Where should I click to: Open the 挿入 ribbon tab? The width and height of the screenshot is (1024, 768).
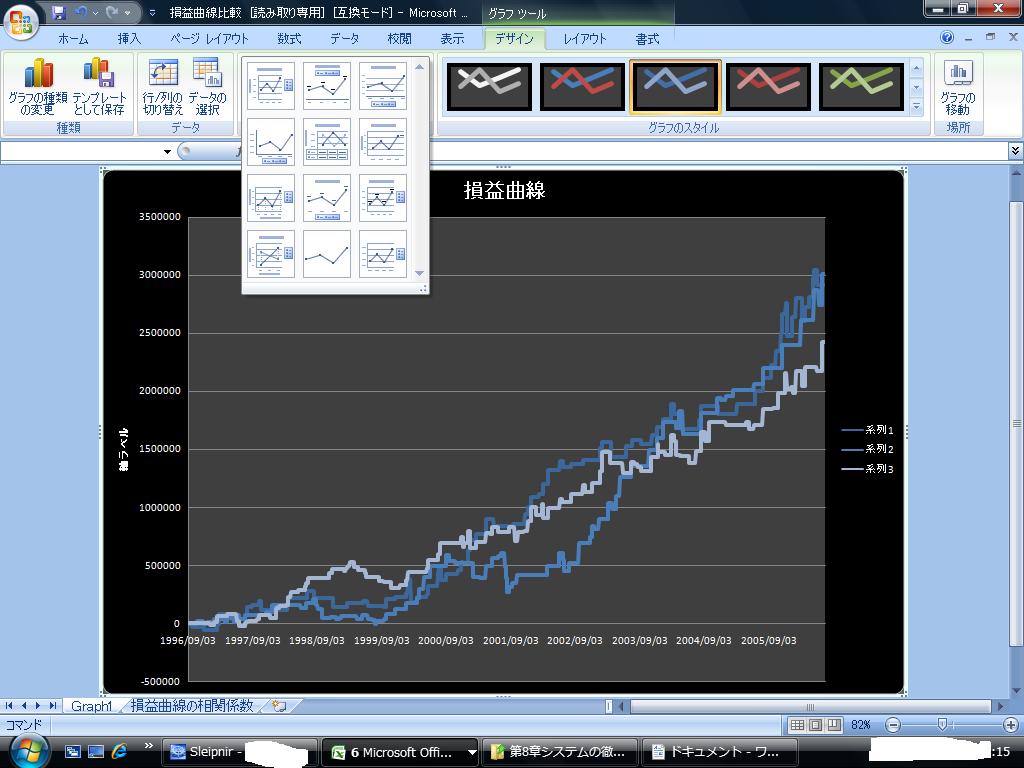tap(129, 39)
